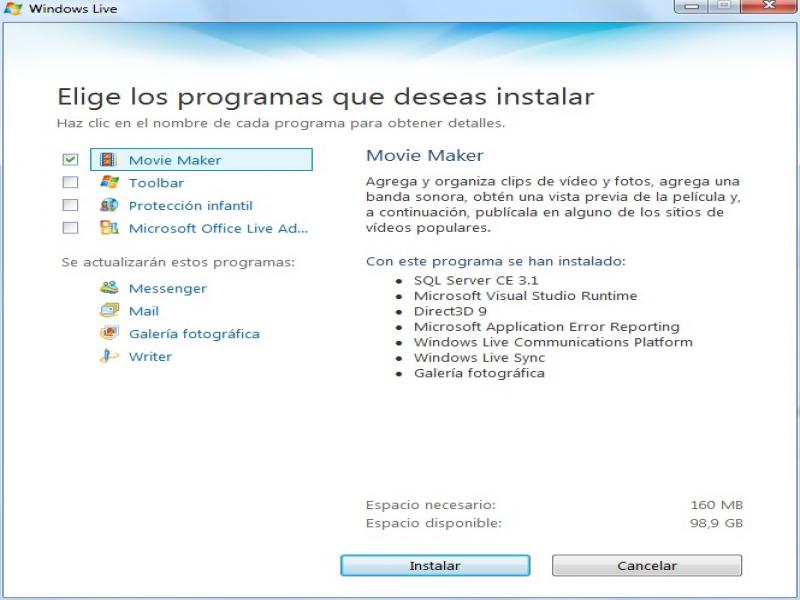The image size is (800, 600).
Task: Click the Windows Live logo in the title bar
Action: (13, 8)
